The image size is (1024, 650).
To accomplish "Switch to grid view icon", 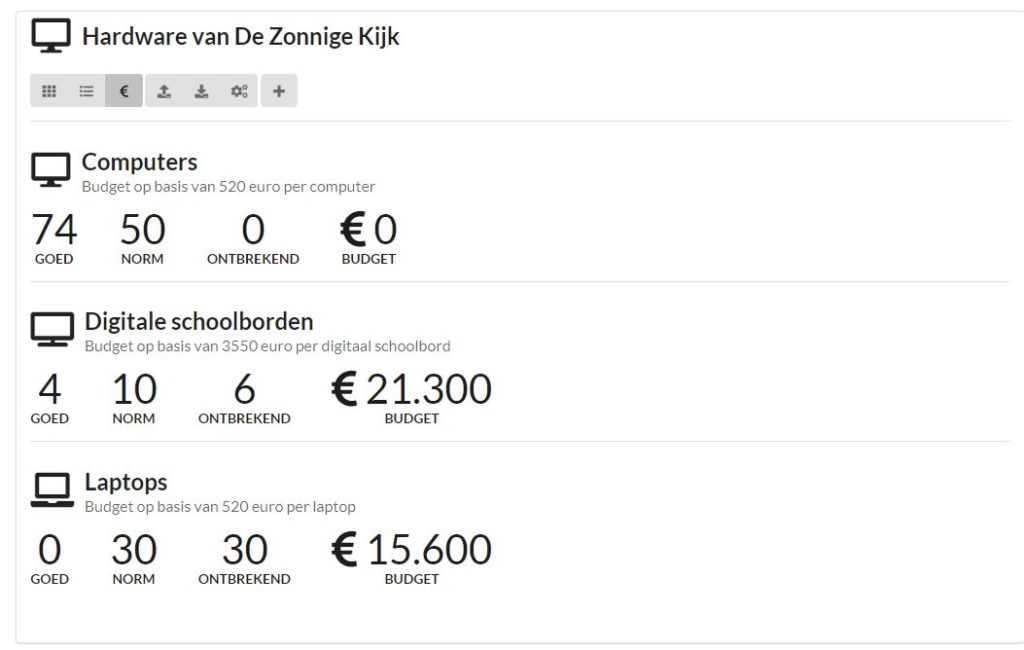I will pos(49,91).
